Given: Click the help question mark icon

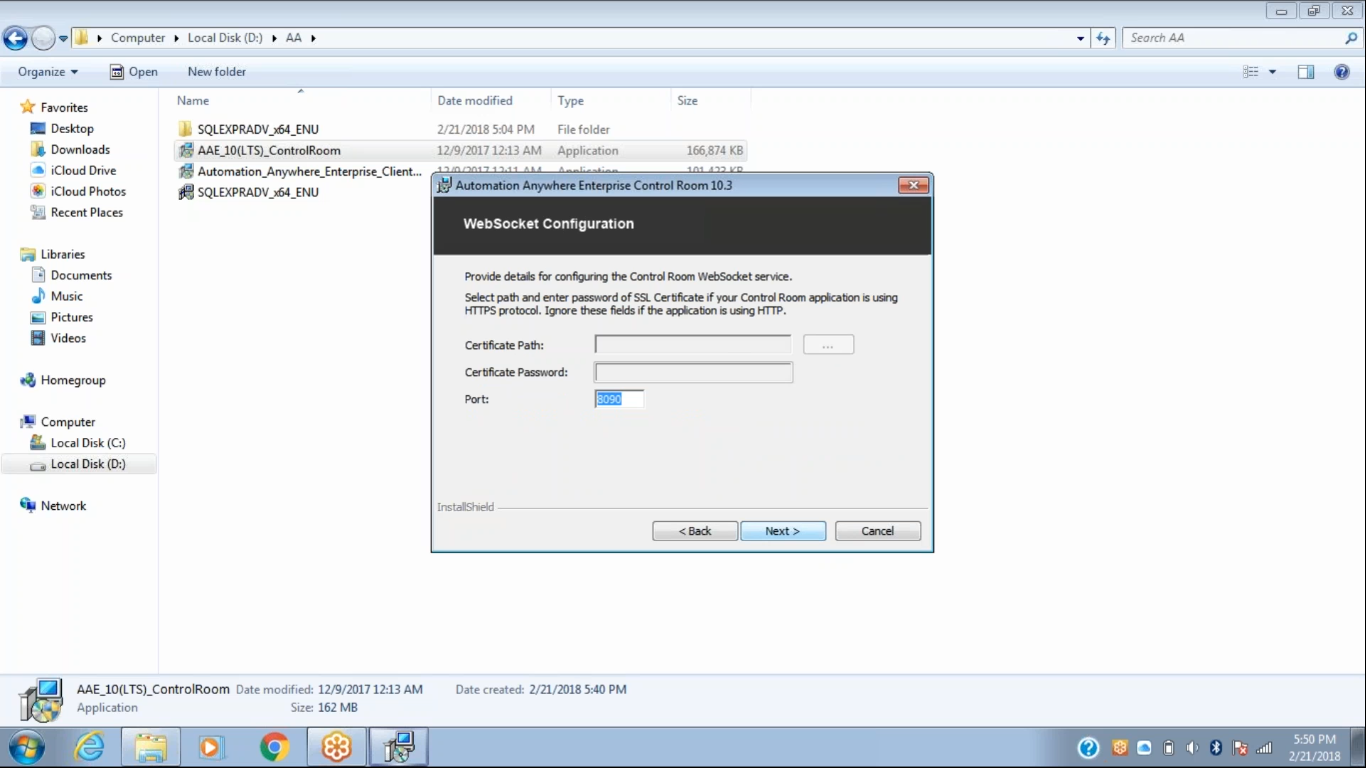Looking at the screenshot, I should tap(1342, 72).
